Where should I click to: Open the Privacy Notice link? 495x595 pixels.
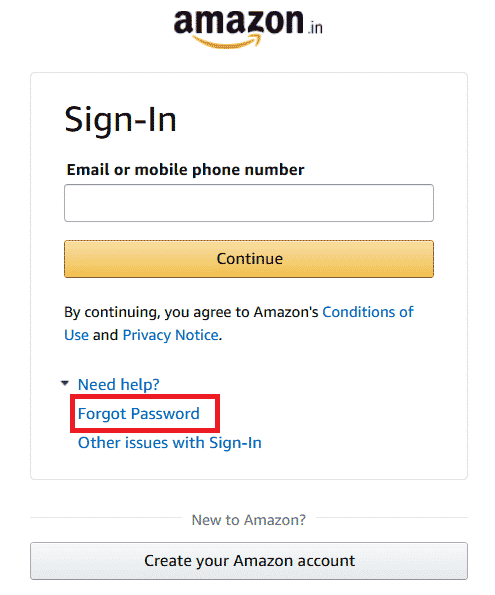click(x=170, y=335)
